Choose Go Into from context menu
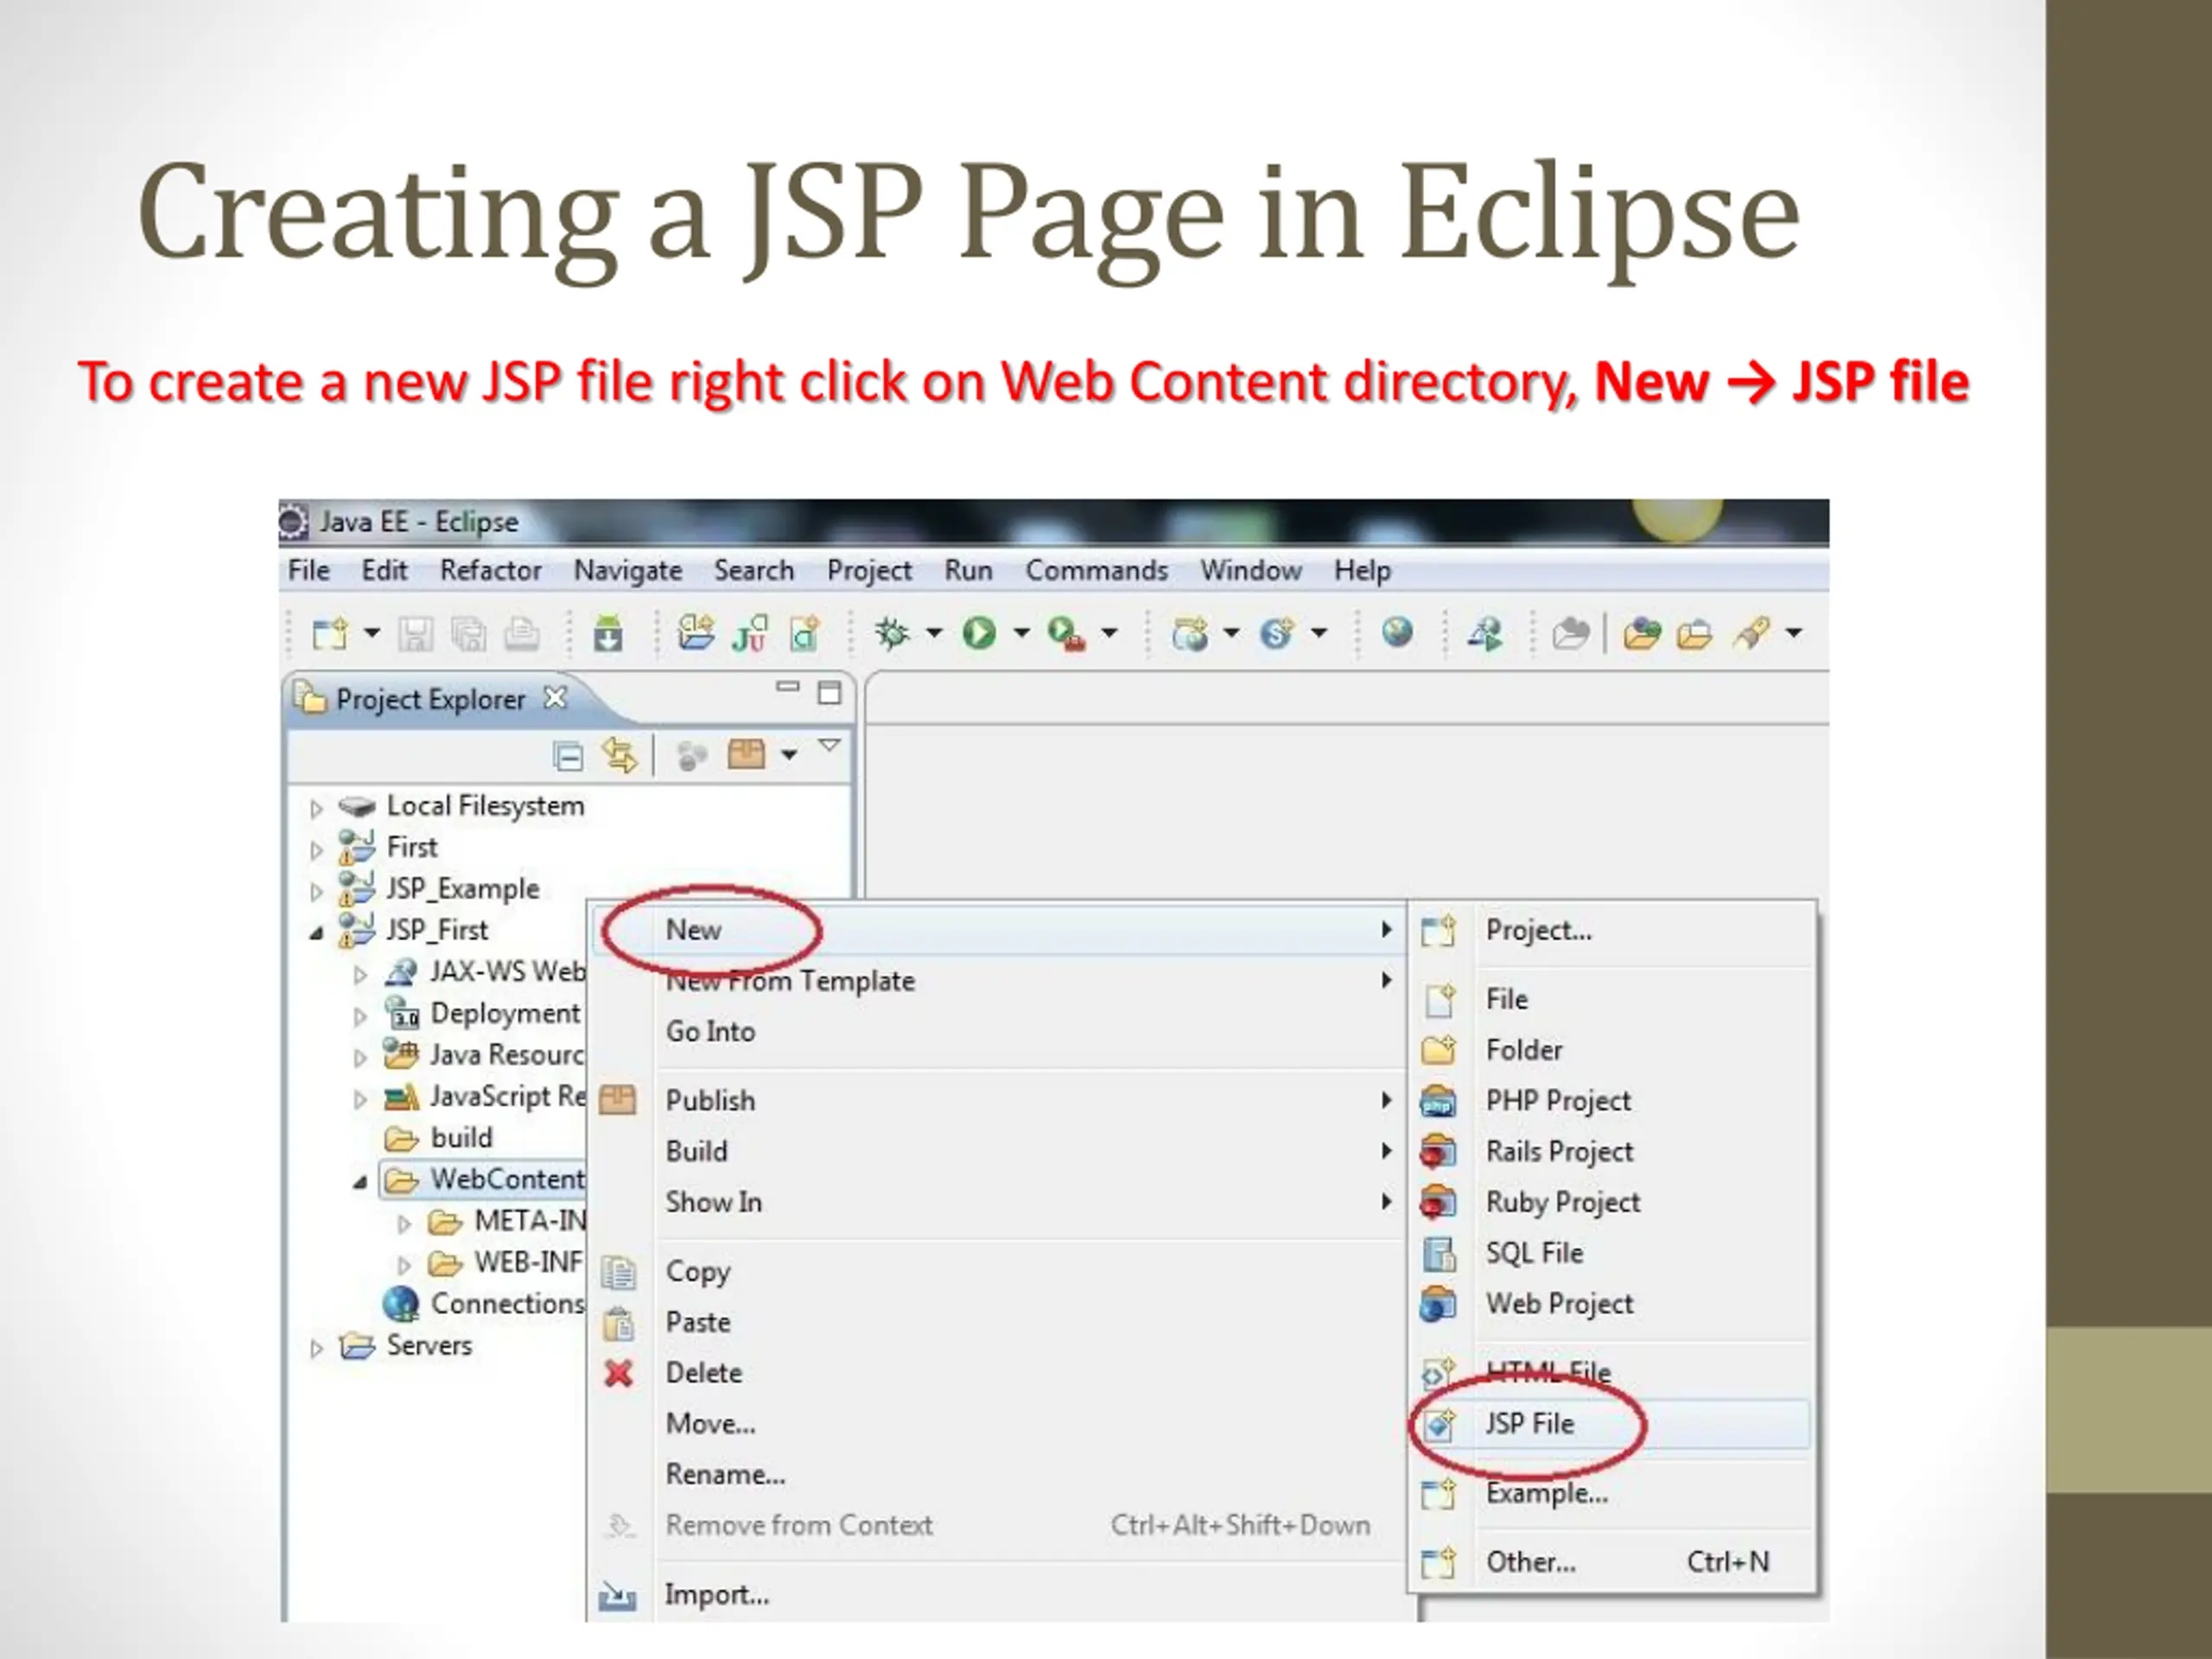Image resolution: width=2212 pixels, height=1659 pixels. [x=1000, y=1031]
